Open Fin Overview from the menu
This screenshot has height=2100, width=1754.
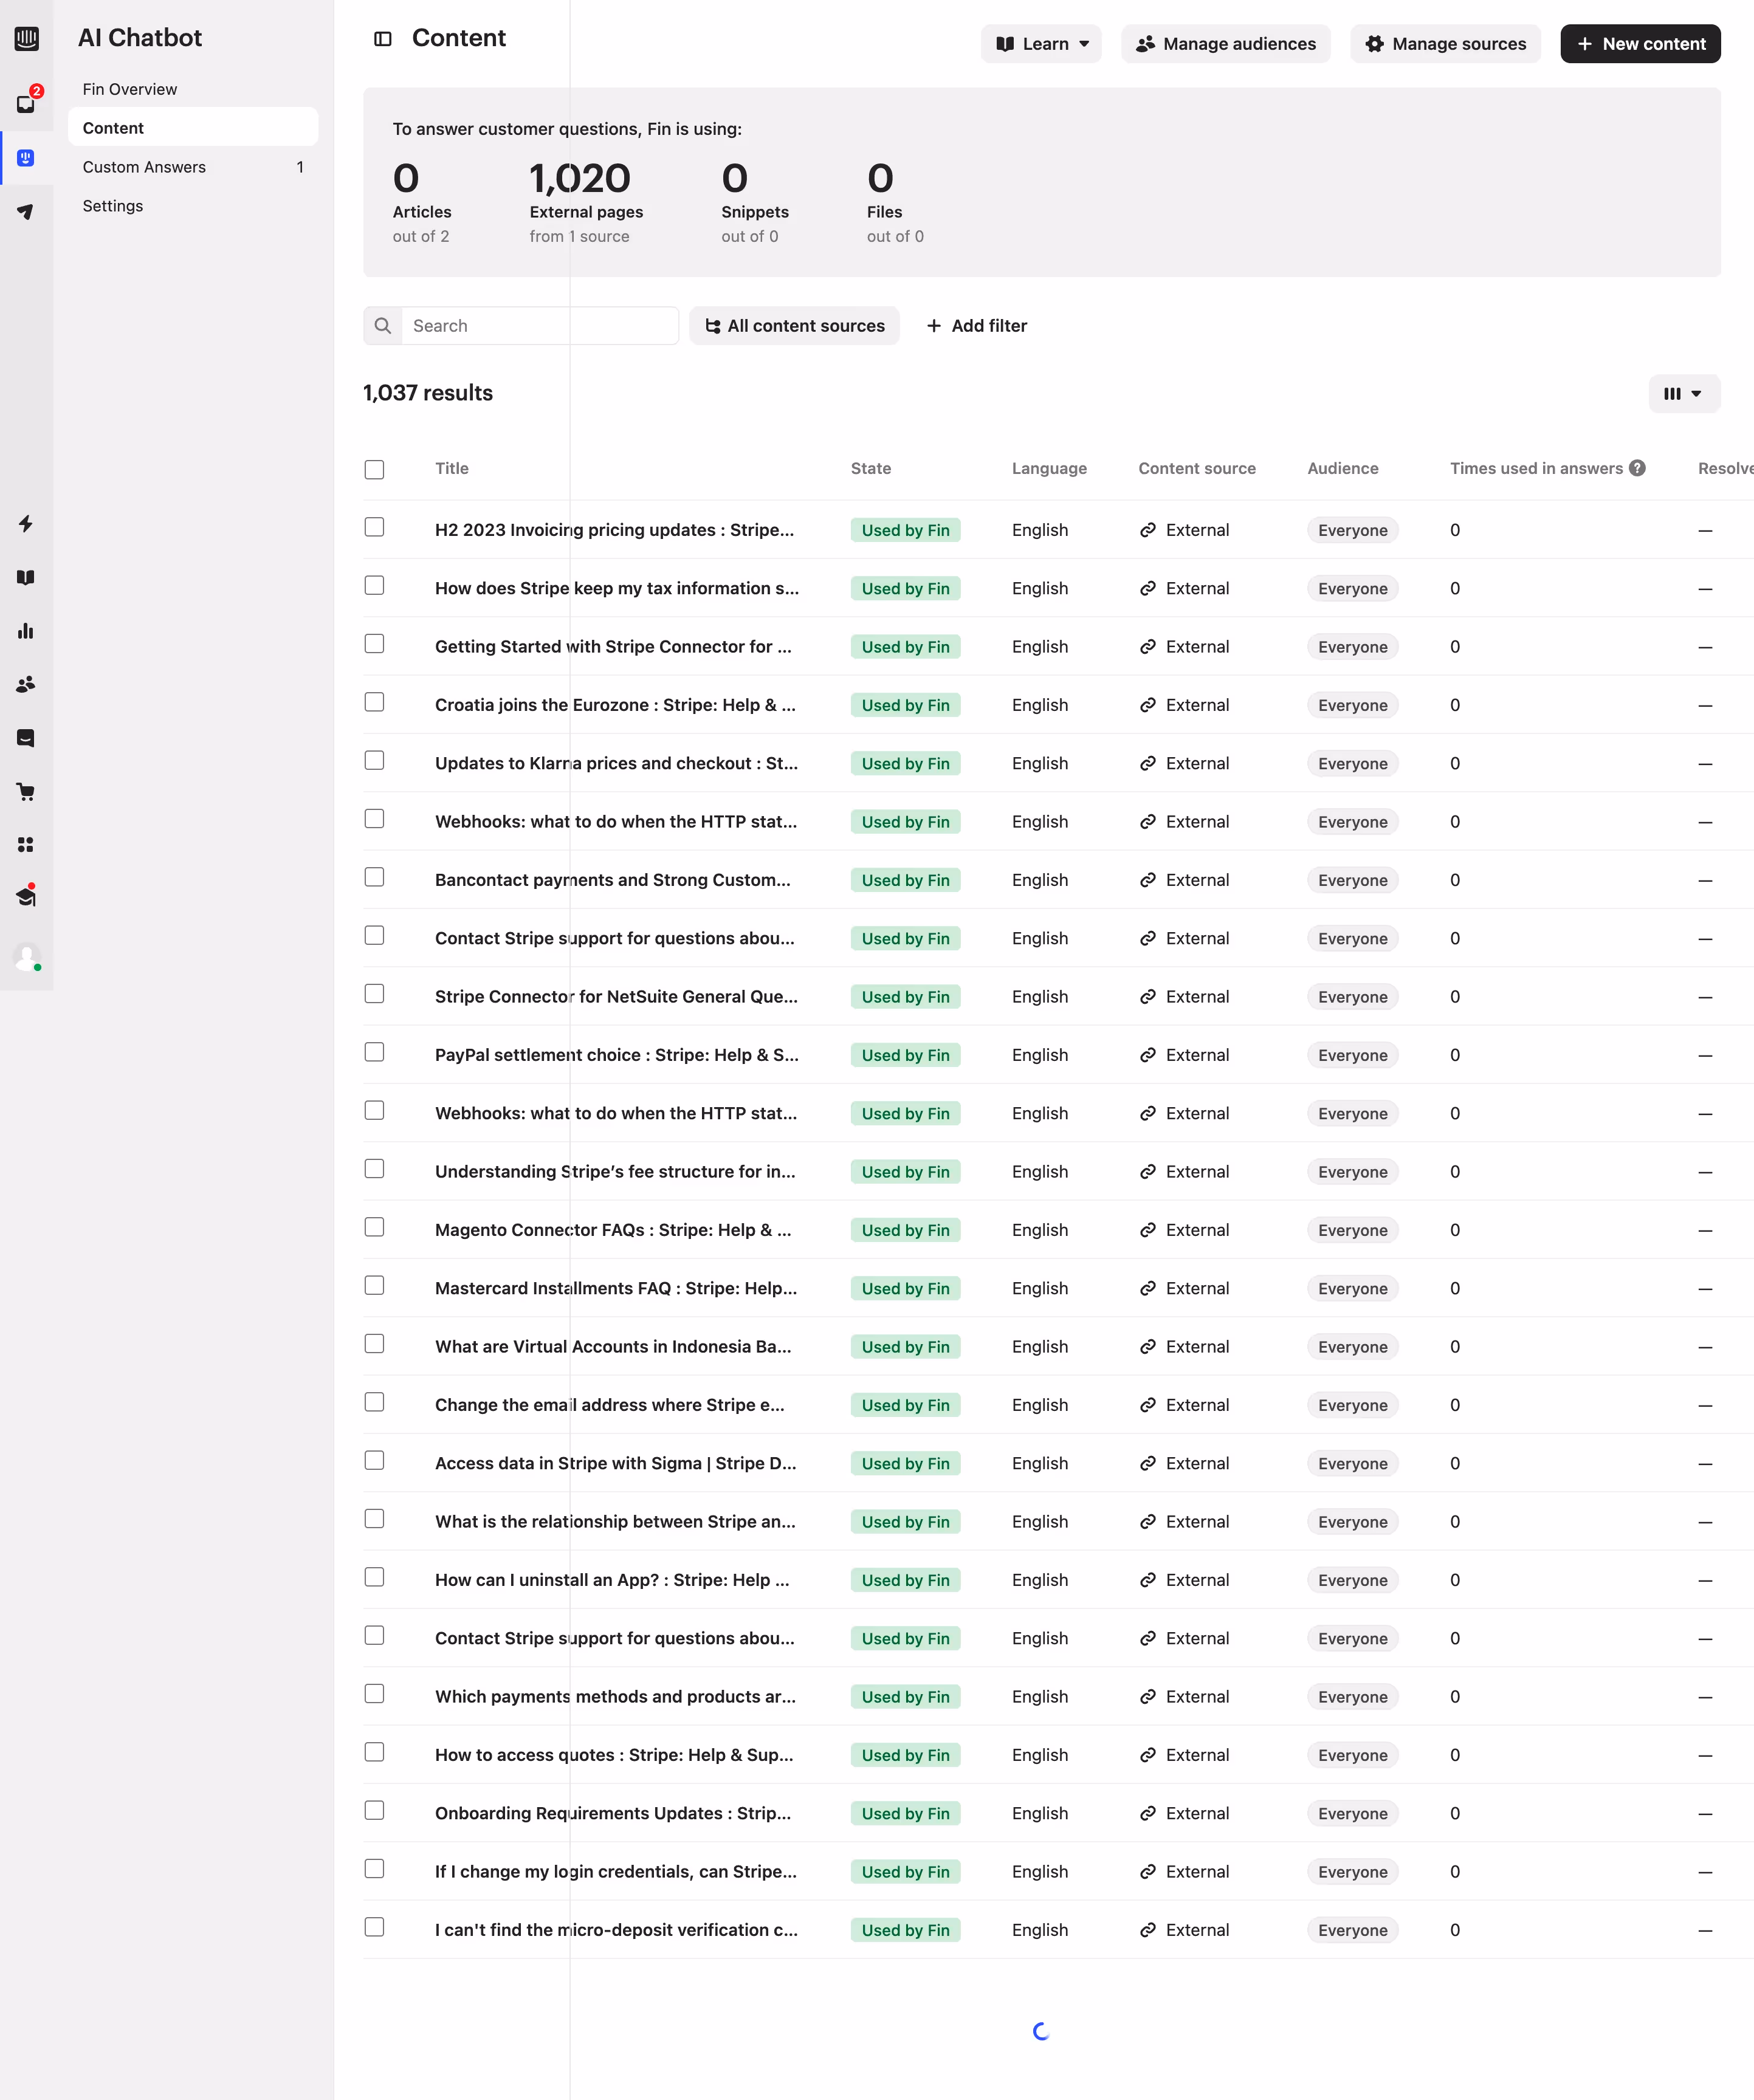coord(129,89)
